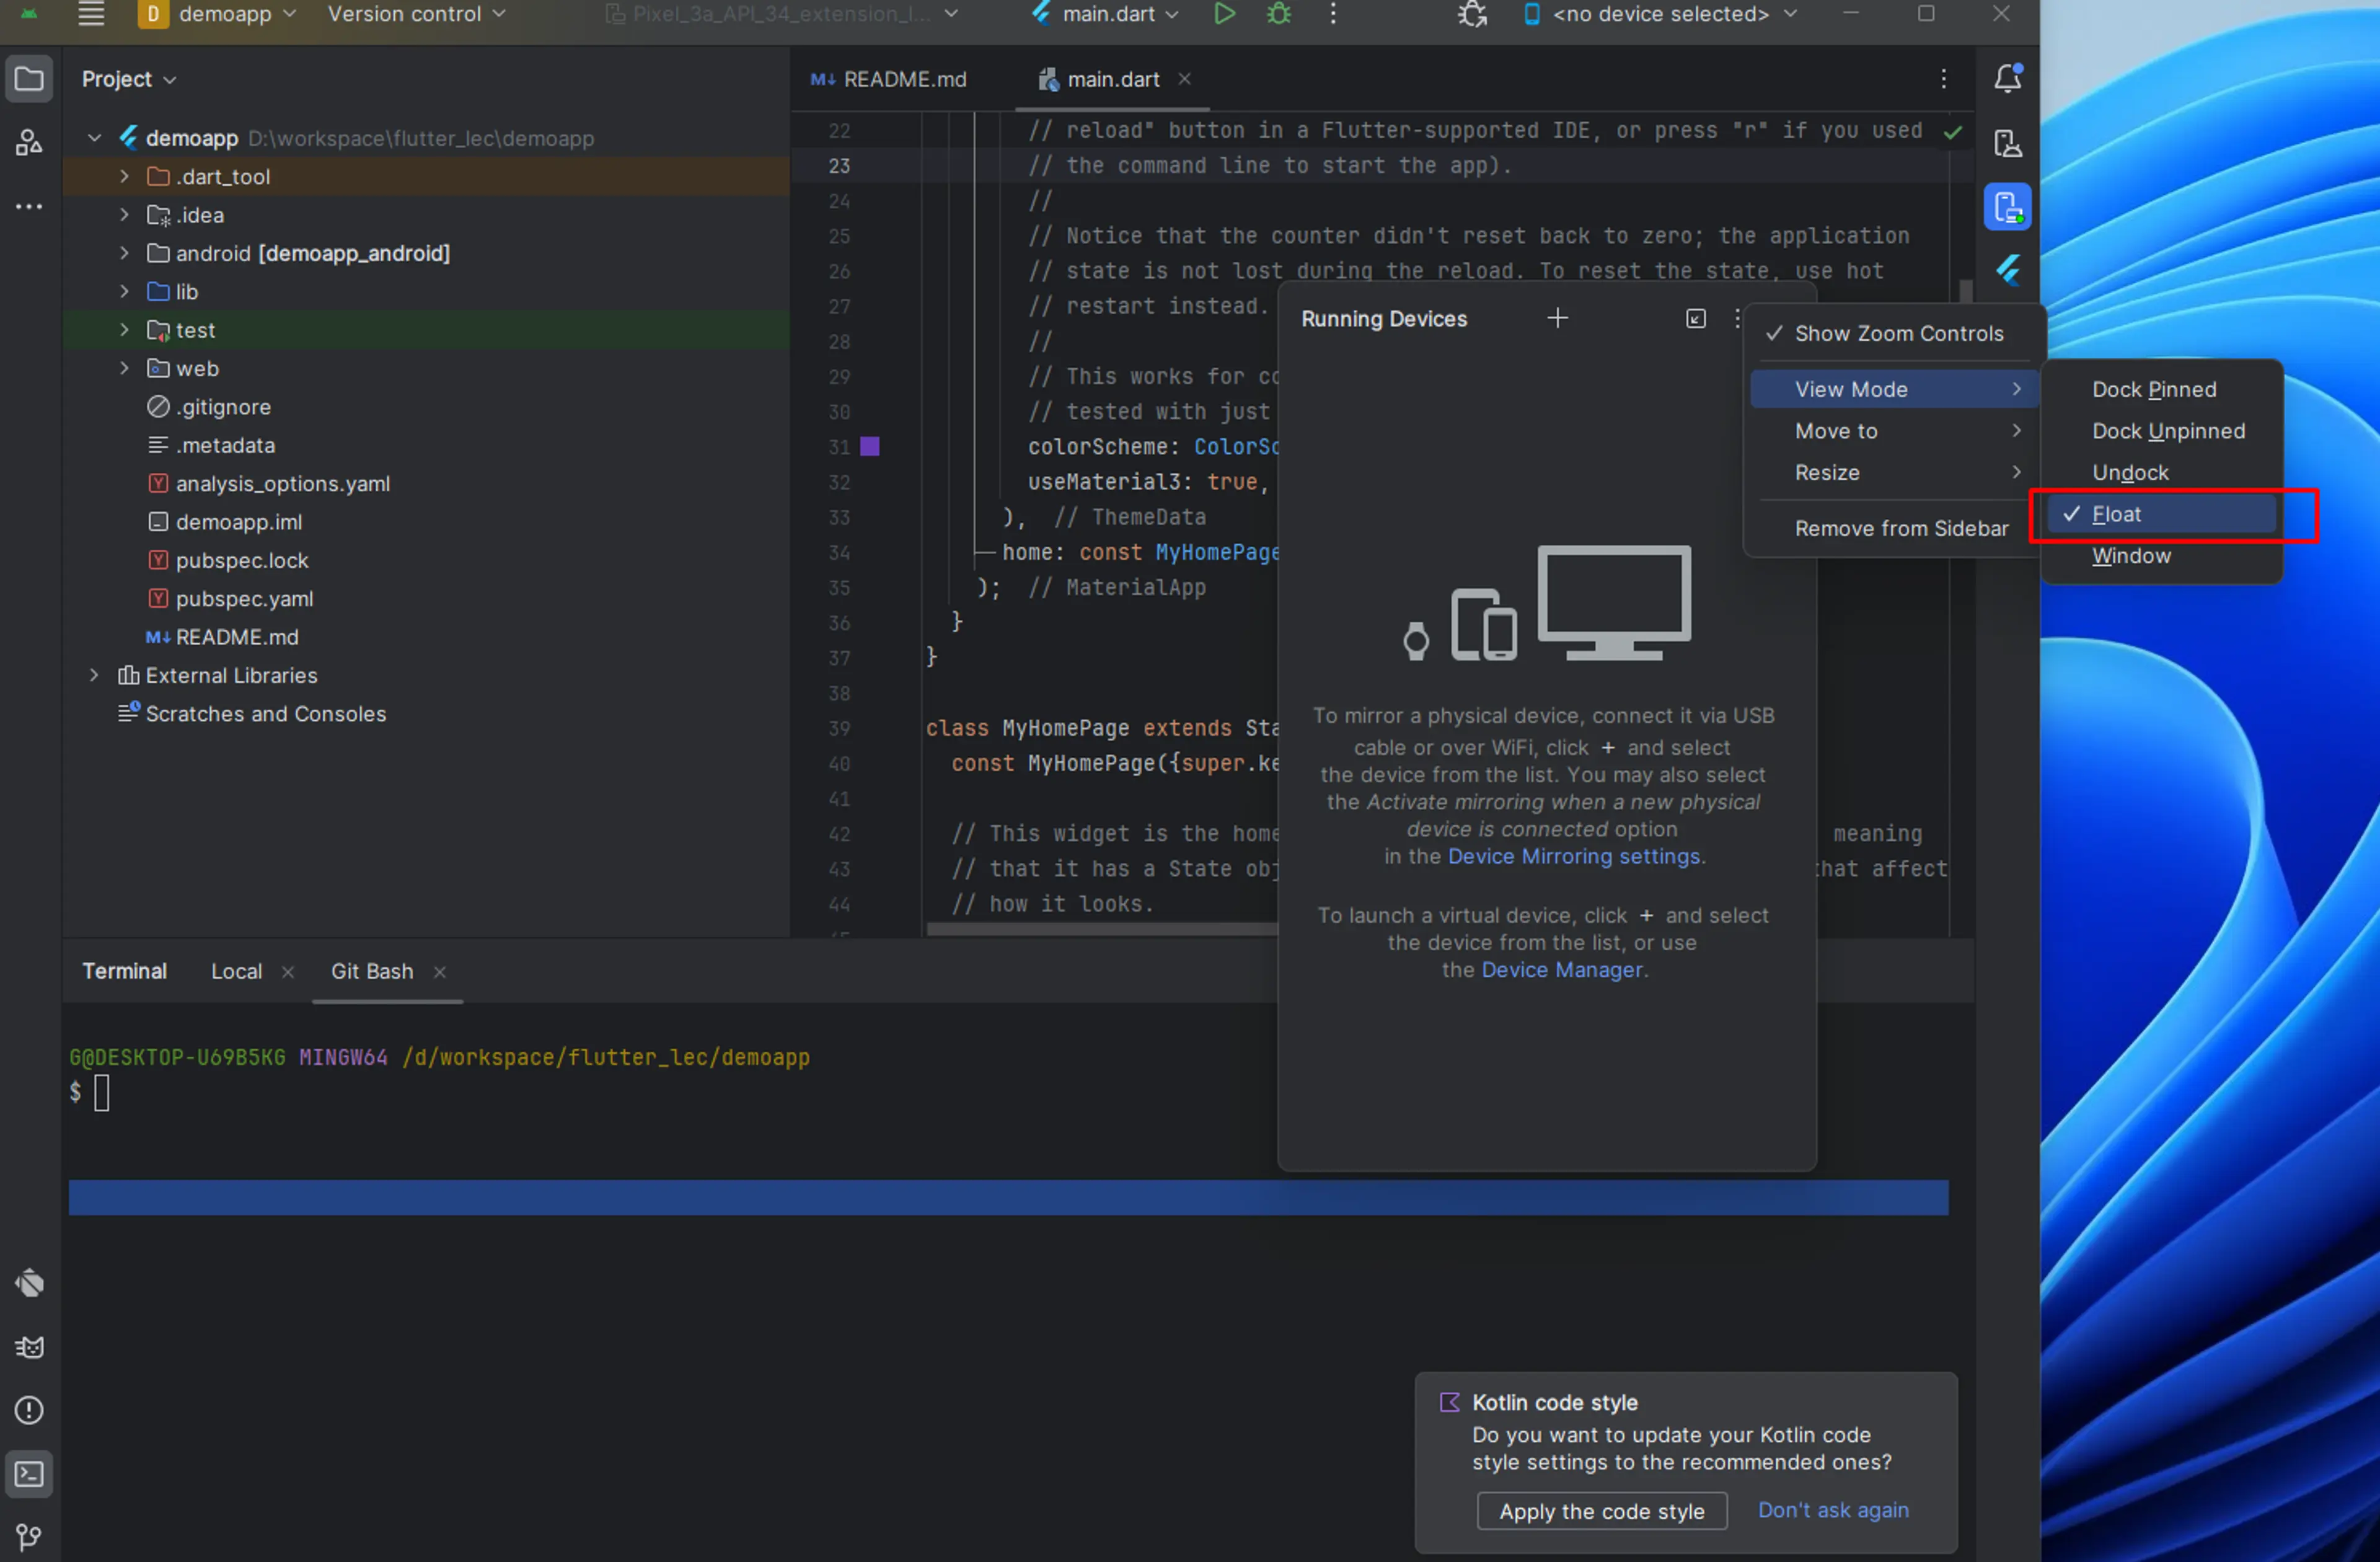Open the Problems tool window icon
The width and height of the screenshot is (2380, 1562).
[x=29, y=1410]
